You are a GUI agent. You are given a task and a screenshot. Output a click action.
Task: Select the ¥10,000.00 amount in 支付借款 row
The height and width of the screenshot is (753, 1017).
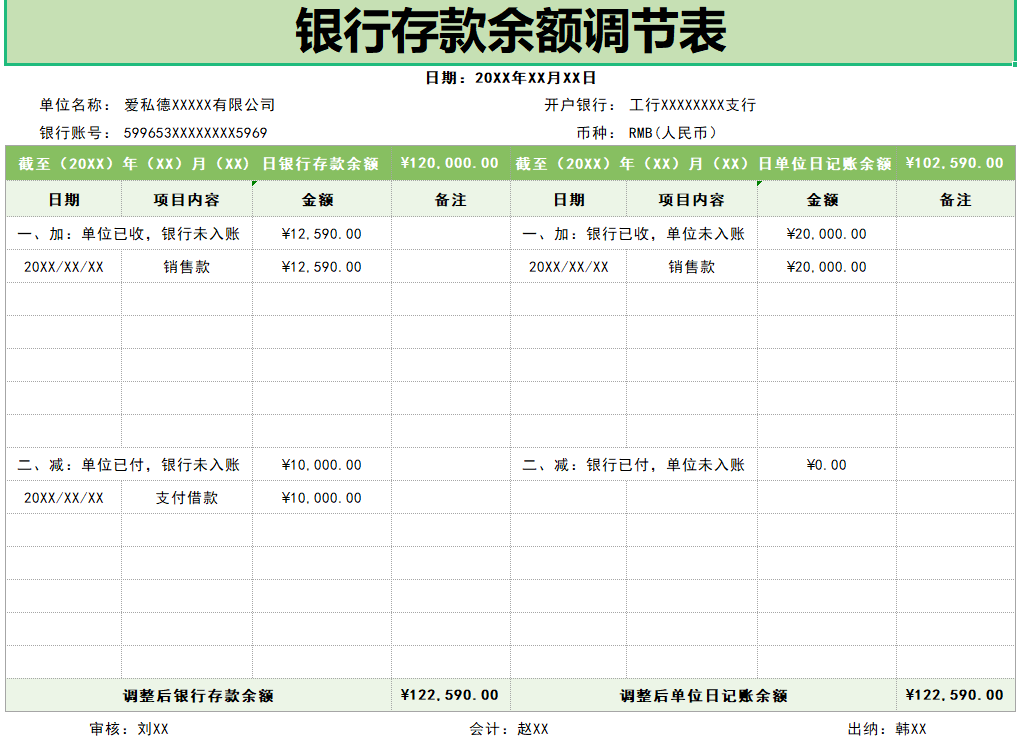pyautogui.click(x=321, y=498)
